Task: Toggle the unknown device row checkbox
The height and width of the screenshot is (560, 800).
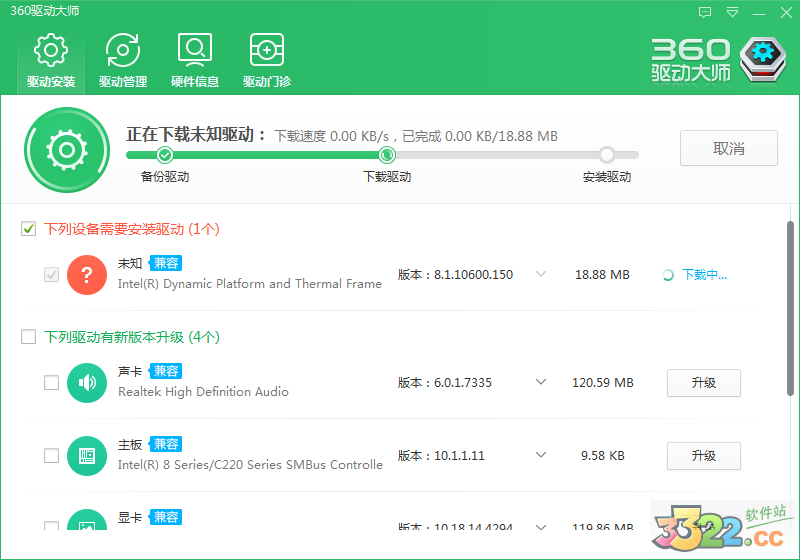Action: click(52, 275)
